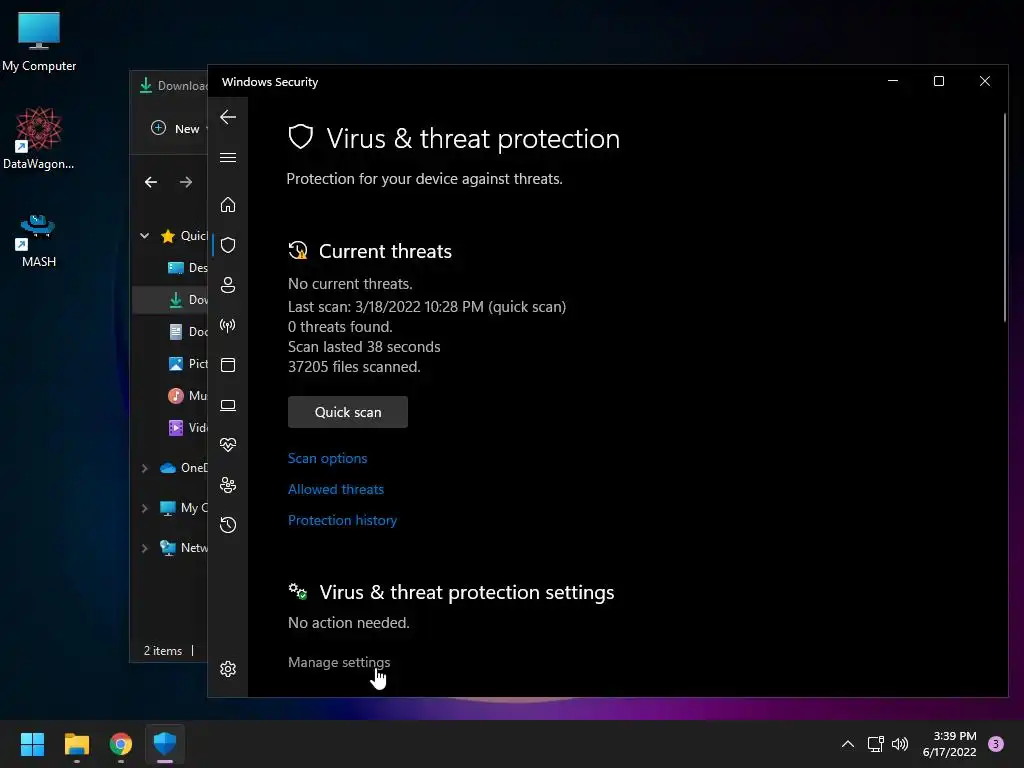
Task: Open App & browser control sidebar icon
Action: point(228,365)
